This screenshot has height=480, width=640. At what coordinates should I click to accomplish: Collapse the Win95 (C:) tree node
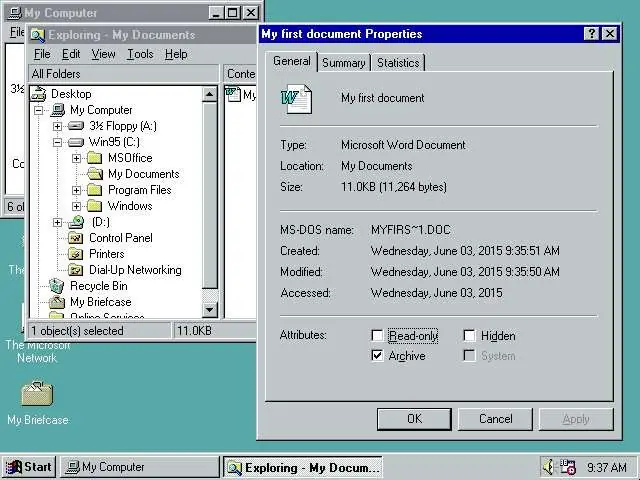(x=57, y=142)
